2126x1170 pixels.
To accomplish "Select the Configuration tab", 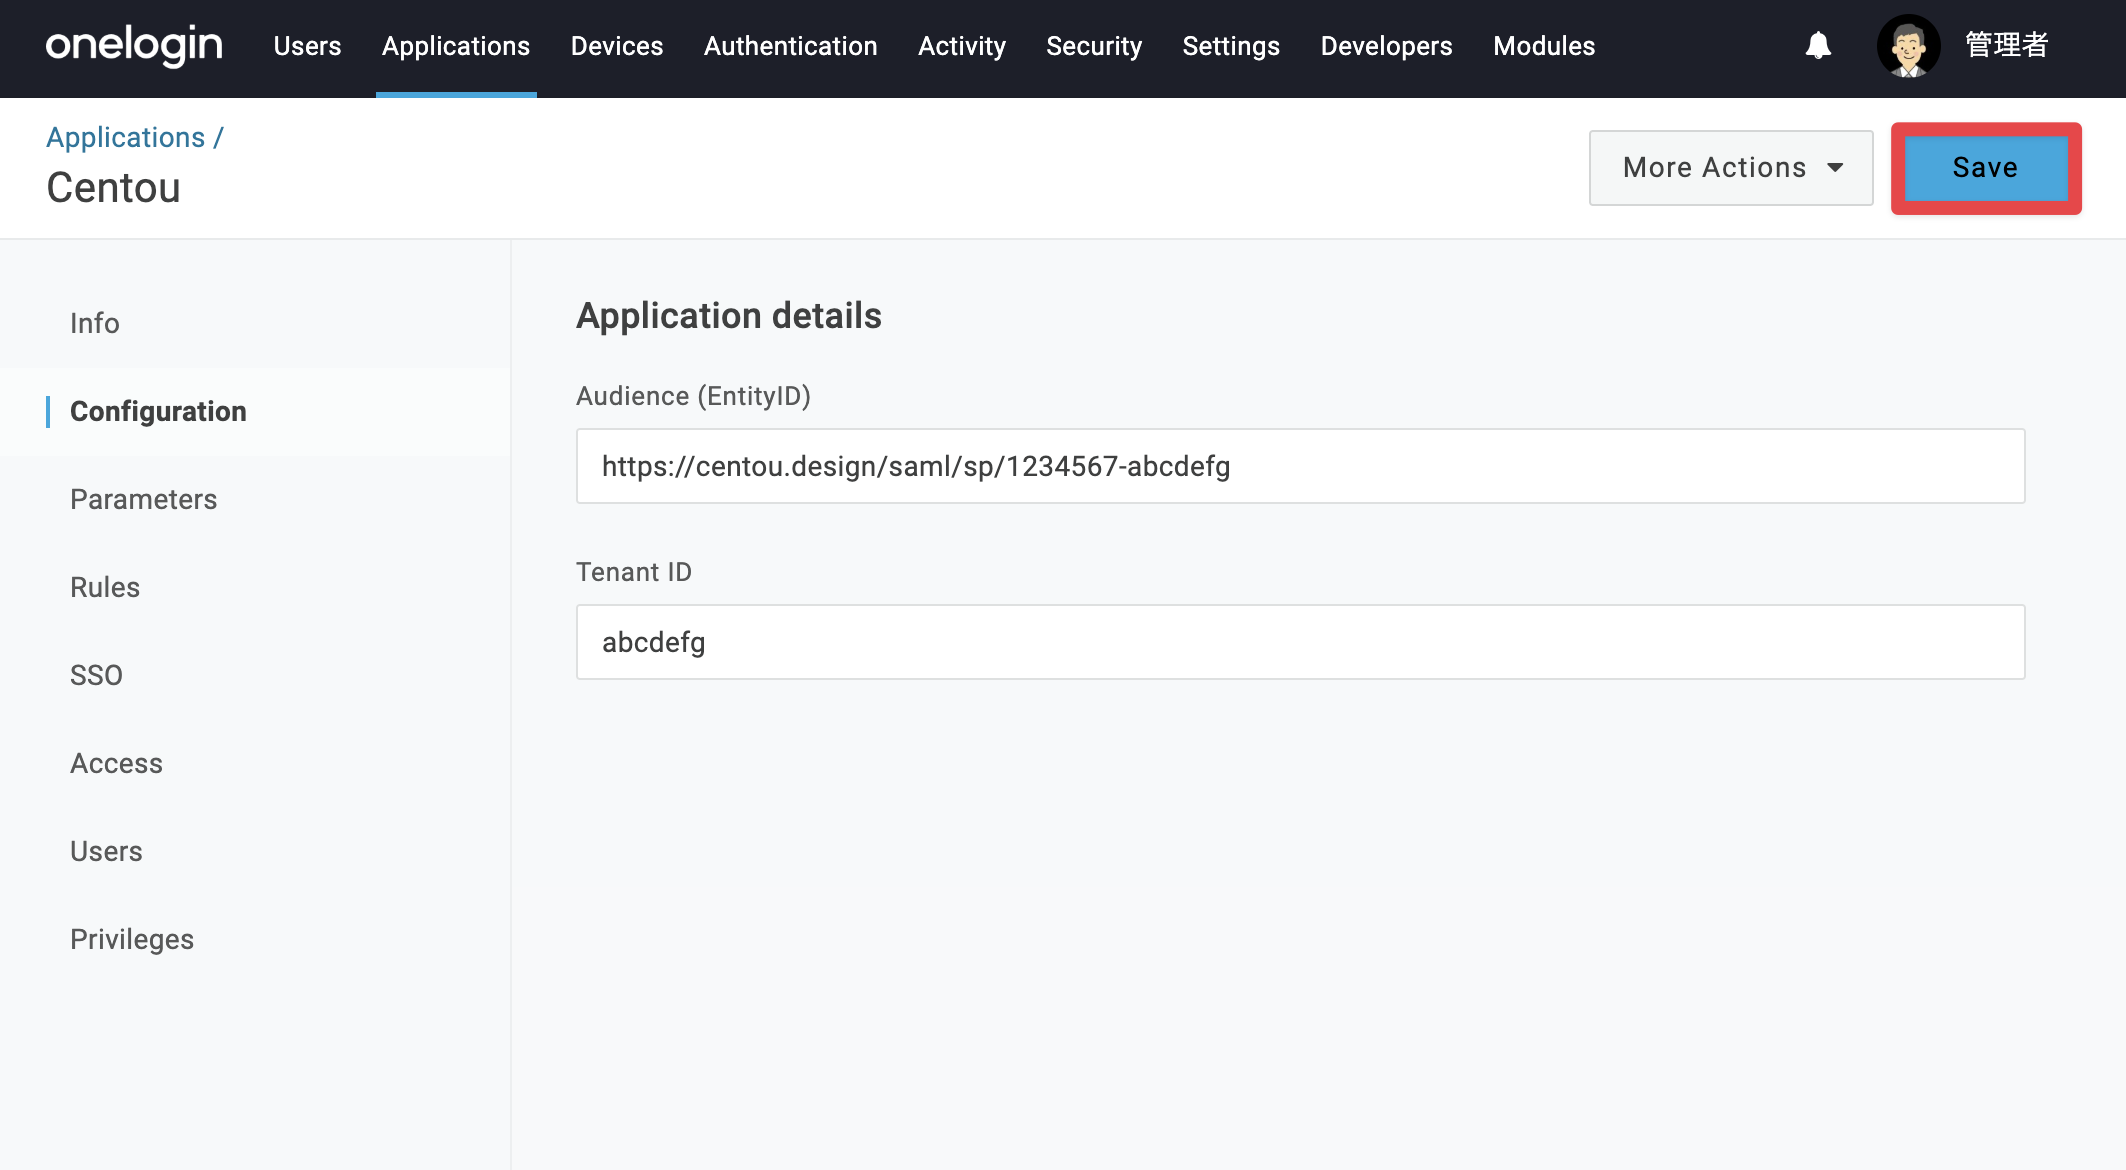I will [158, 411].
